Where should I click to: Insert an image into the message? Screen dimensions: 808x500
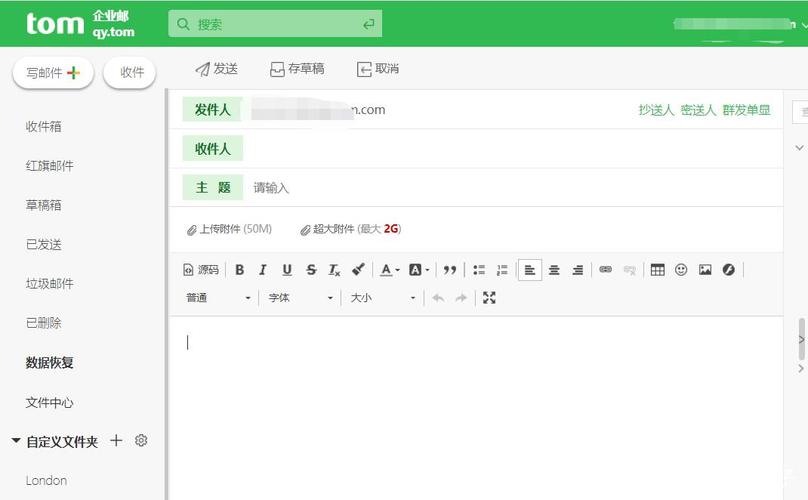pyautogui.click(x=705, y=270)
